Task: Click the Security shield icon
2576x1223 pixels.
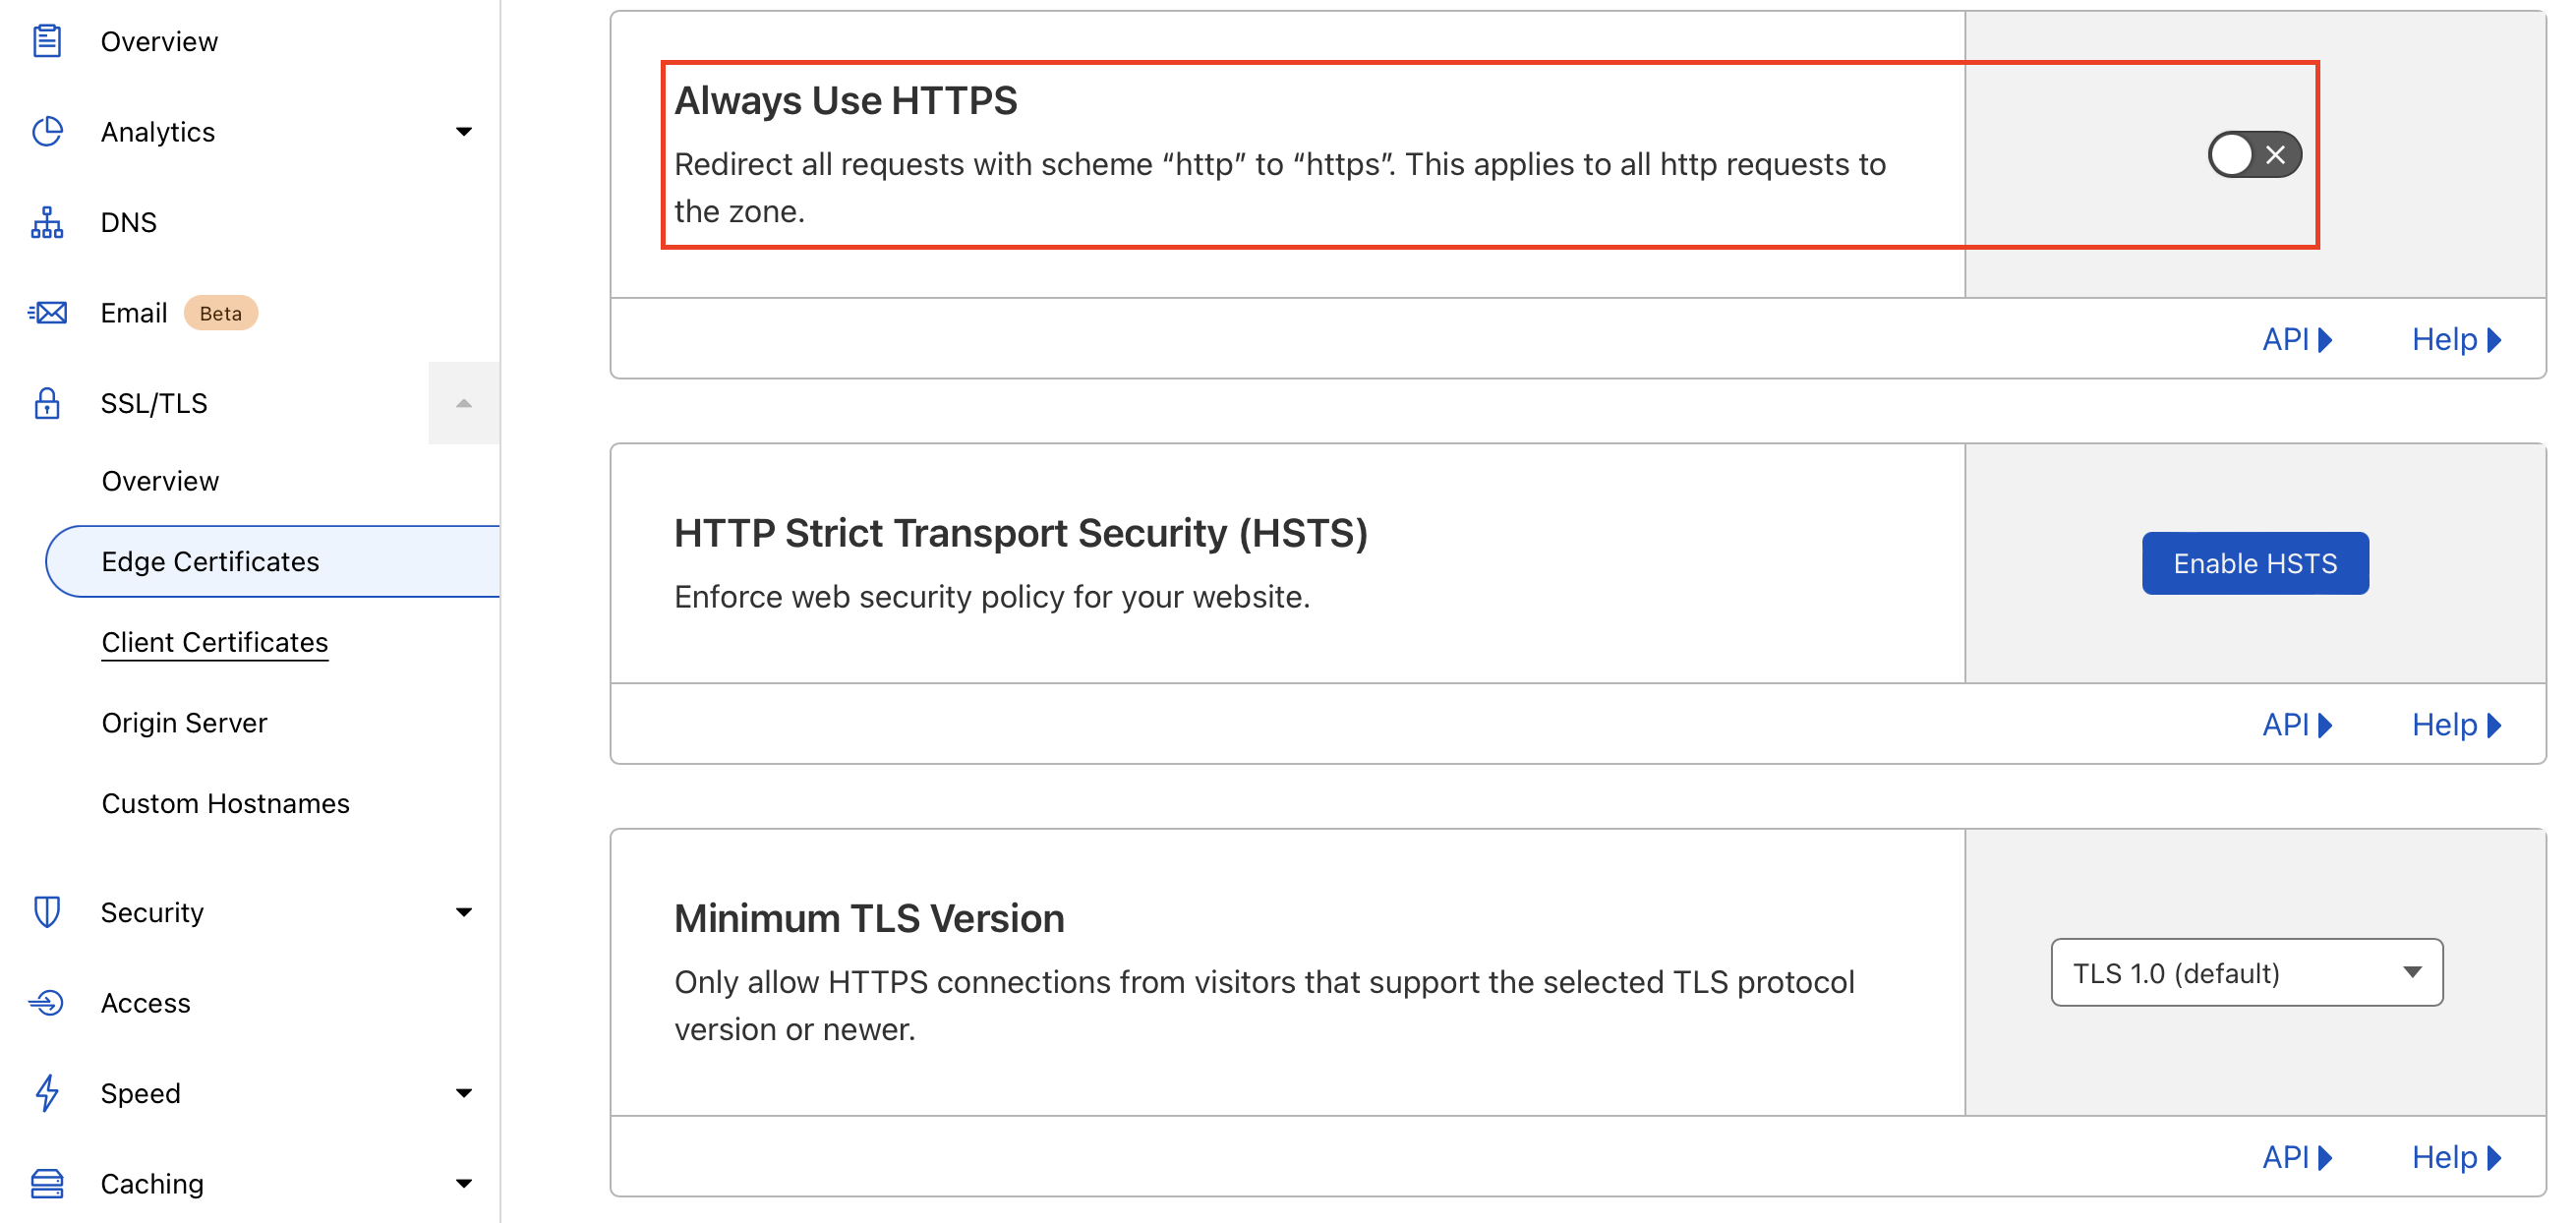Action: pos(47,912)
